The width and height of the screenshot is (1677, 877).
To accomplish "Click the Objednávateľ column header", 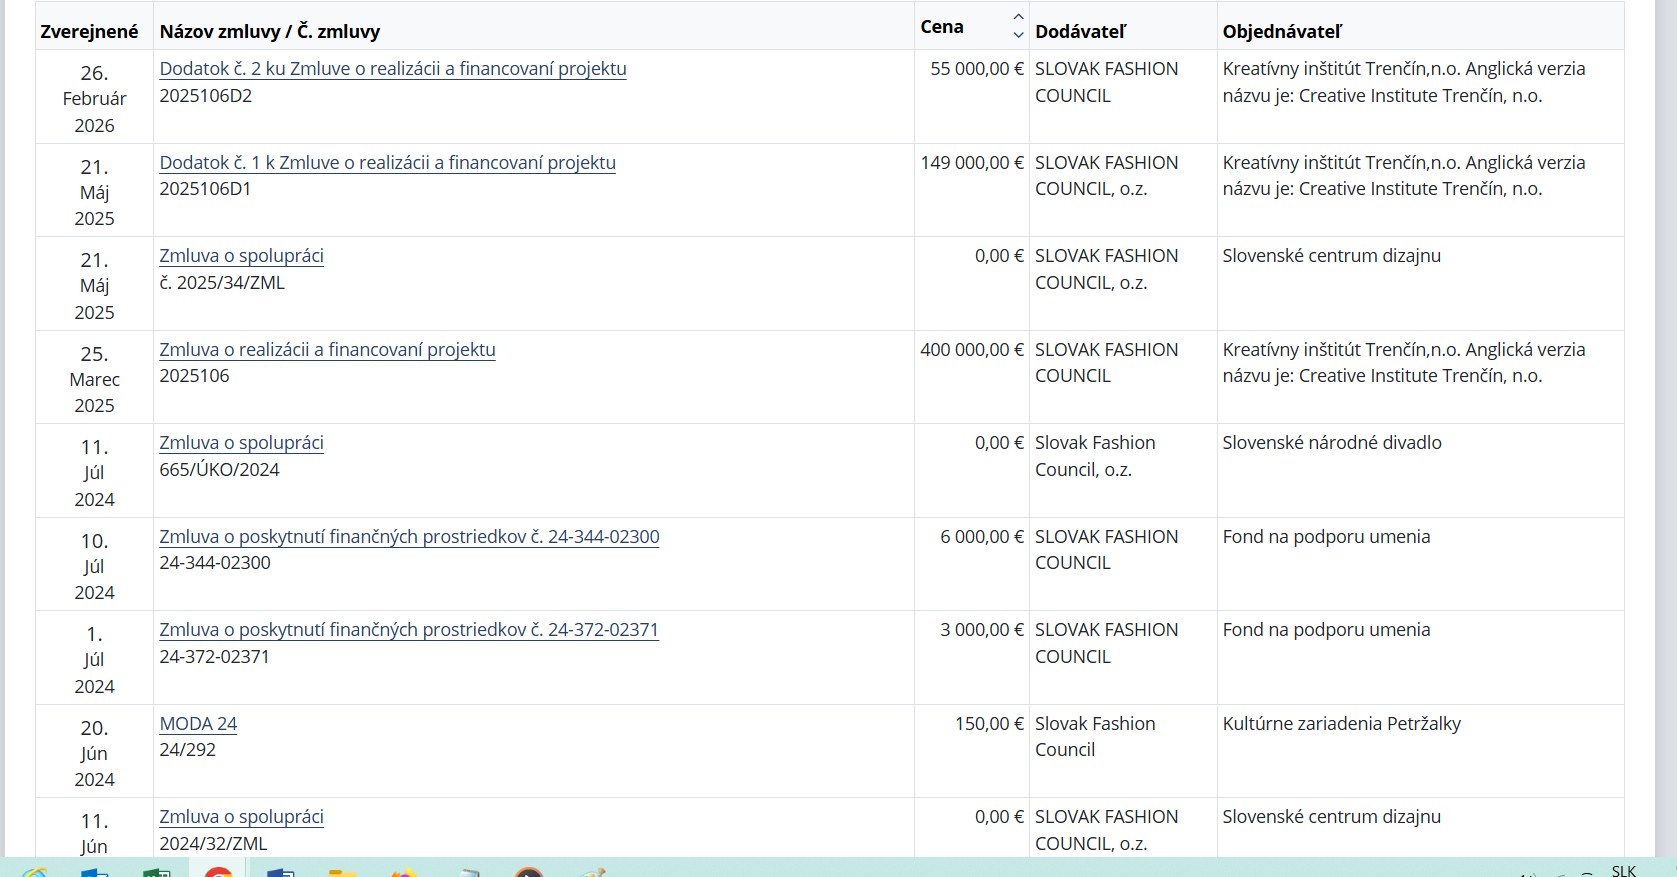I will pyautogui.click(x=1282, y=32).
